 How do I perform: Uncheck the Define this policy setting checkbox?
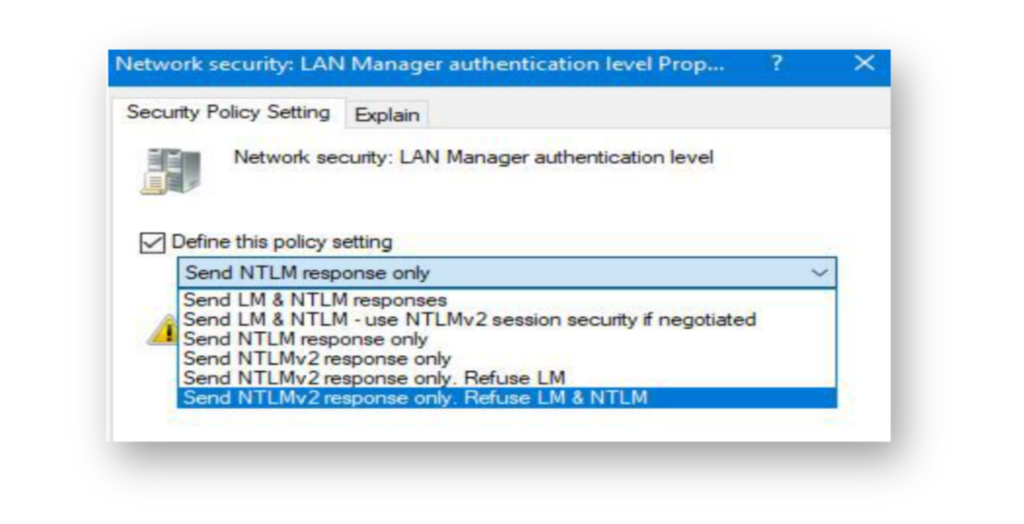(x=152, y=242)
